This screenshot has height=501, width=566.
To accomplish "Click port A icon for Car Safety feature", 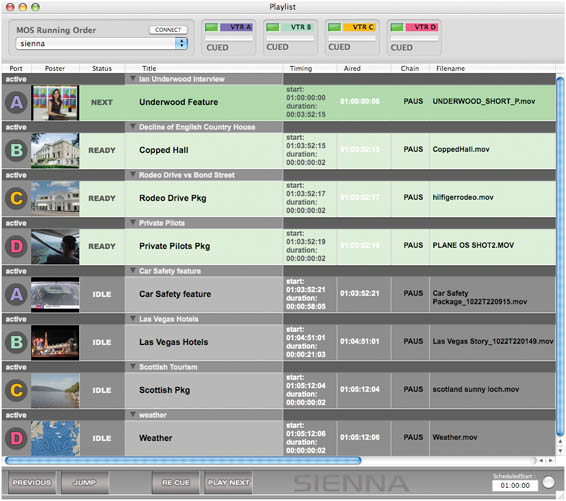I will pos(16,294).
